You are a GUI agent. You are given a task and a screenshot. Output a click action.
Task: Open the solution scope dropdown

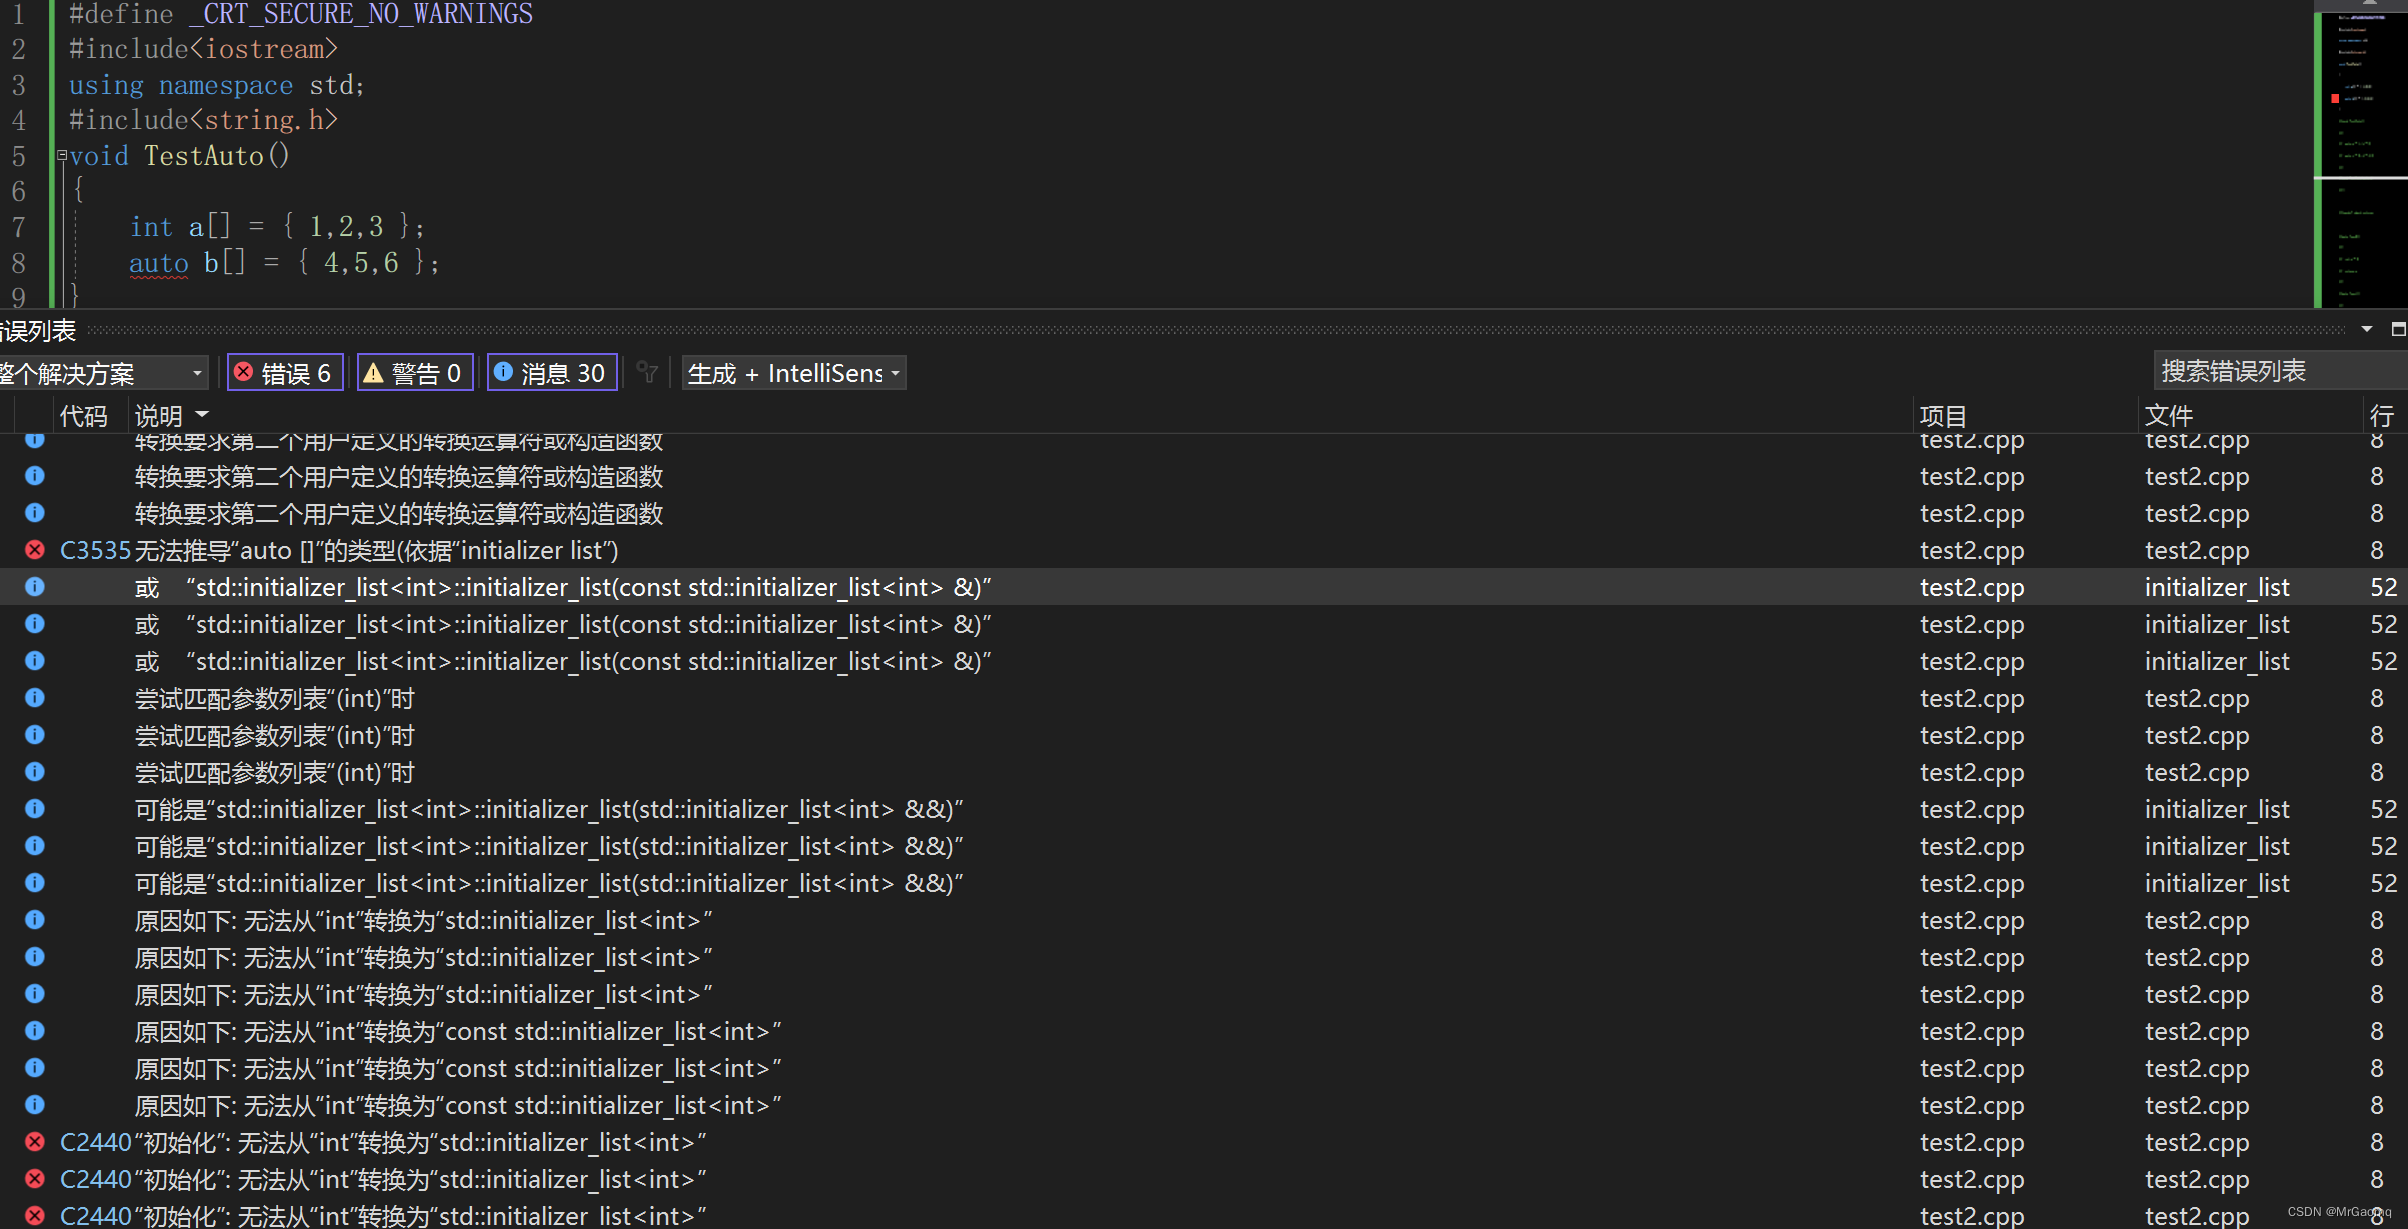tap(103, 373)
